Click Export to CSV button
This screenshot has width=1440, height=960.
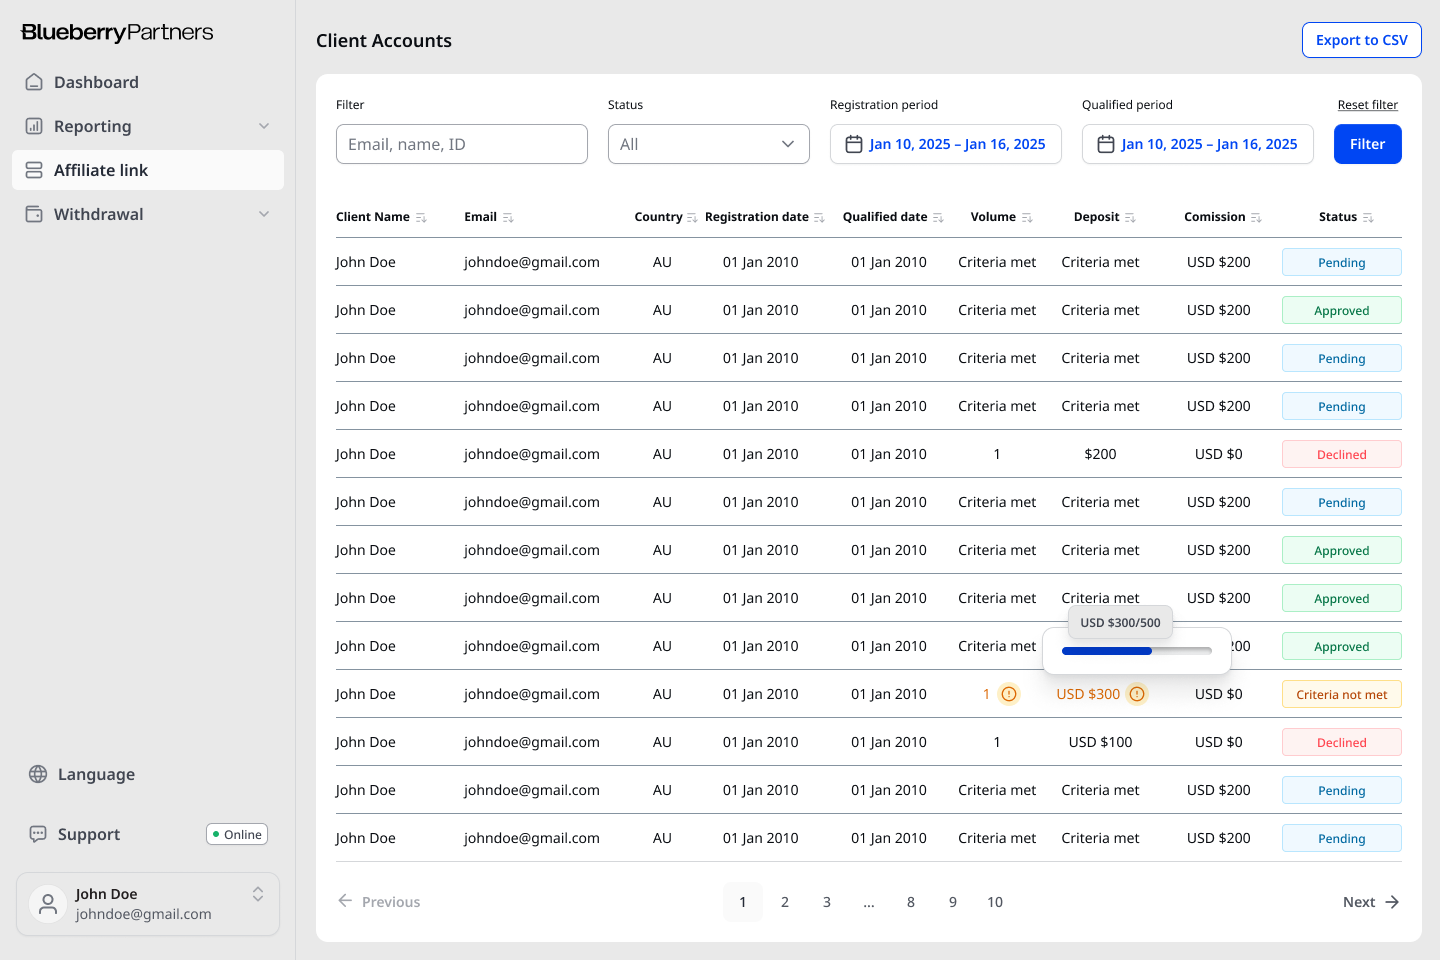pos(1362,40)
